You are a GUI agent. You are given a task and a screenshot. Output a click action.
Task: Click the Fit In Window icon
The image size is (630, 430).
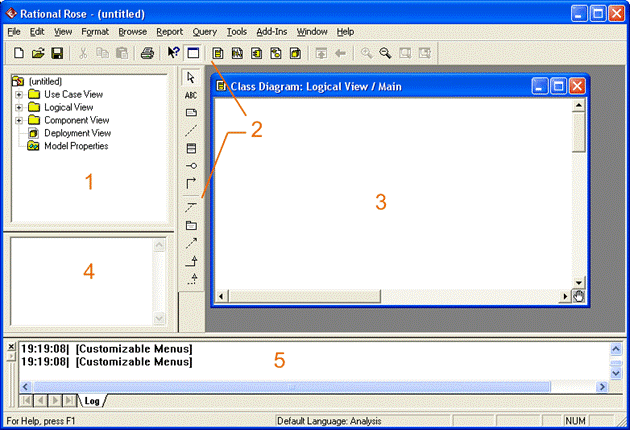(x=405, y=53)
